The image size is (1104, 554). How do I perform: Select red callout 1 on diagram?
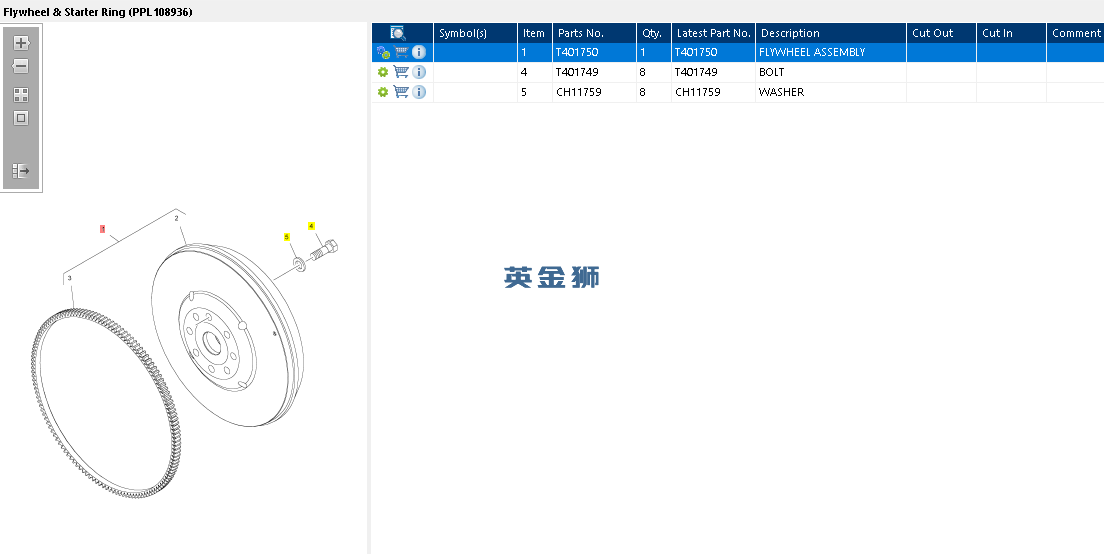click(x=103, y=229)
